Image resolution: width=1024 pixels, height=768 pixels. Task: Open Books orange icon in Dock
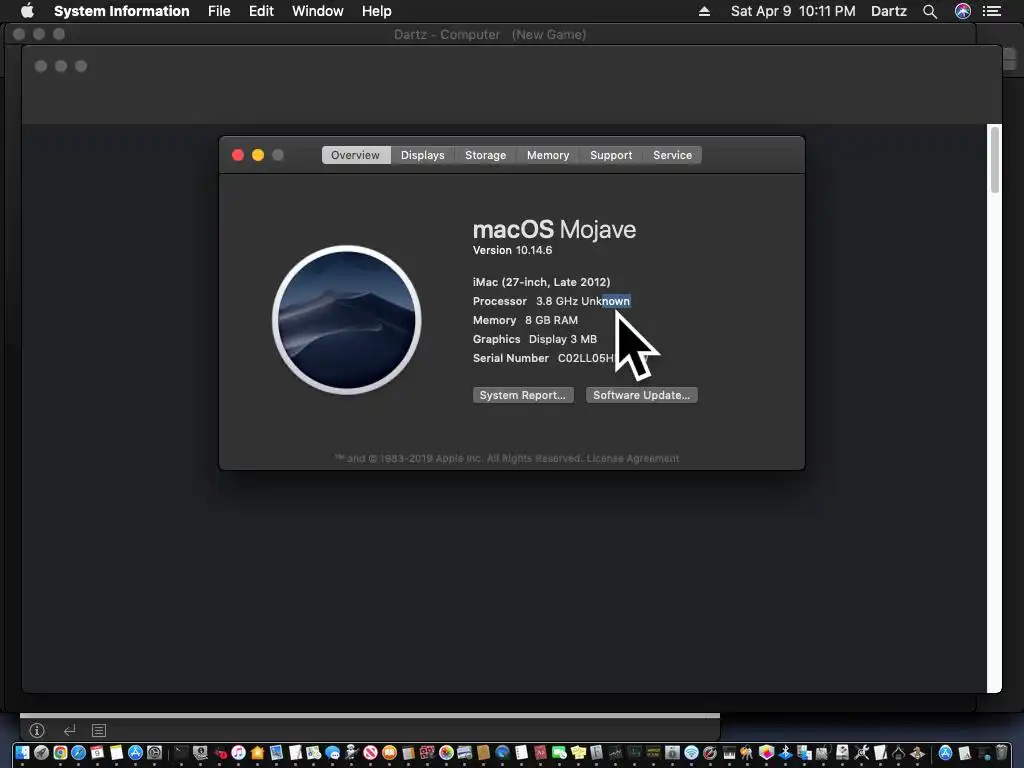click(389, 752)
